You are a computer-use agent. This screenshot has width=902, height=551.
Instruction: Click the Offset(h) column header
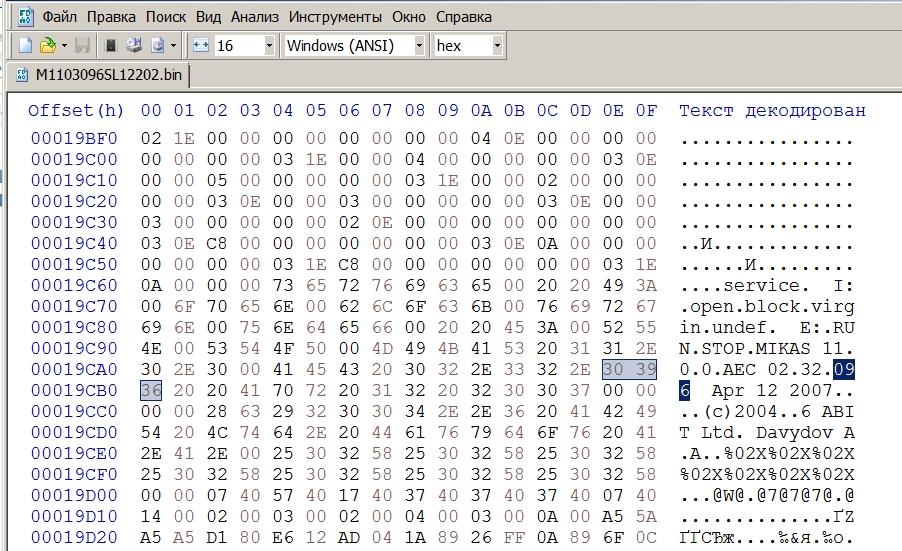click(76, 110)
